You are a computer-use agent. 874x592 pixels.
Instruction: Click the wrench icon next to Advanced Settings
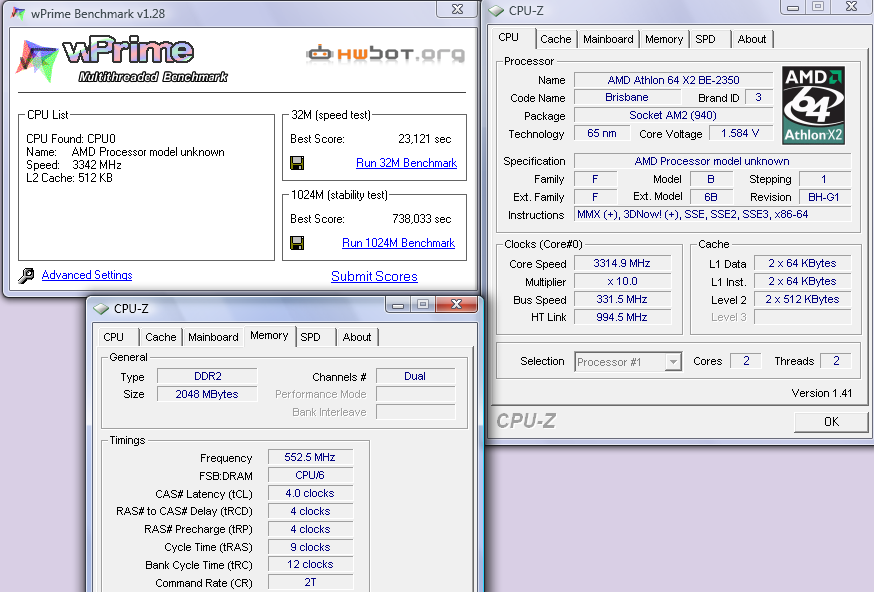[26, 275]
